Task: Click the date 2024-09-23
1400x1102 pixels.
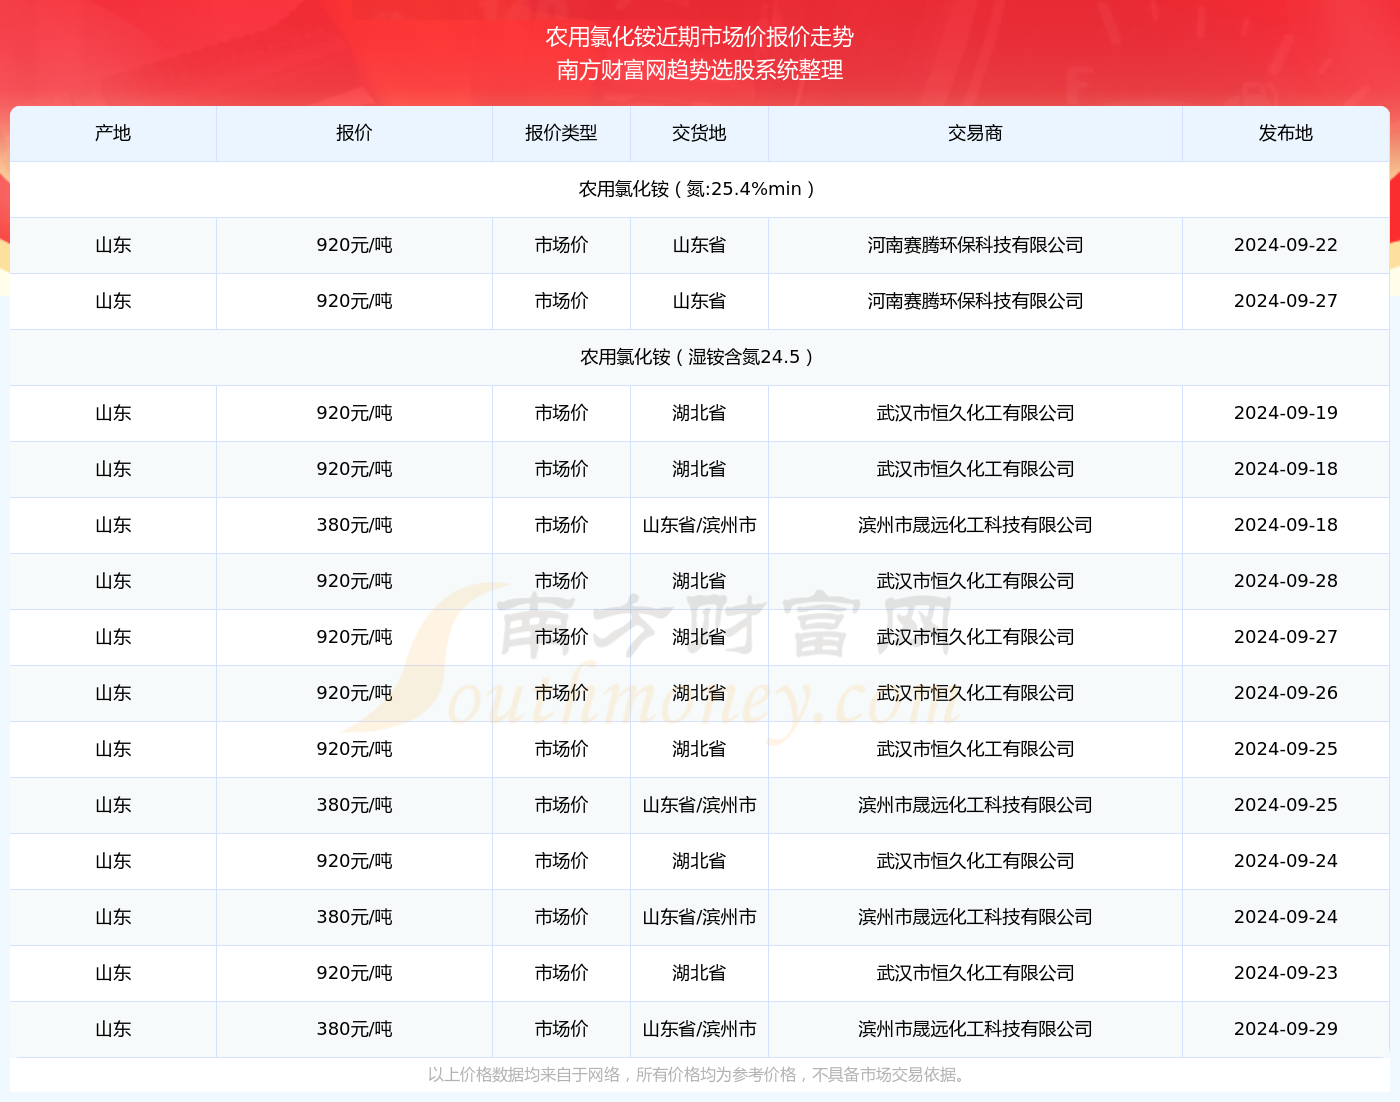Action: click(x=1286, y=973)
